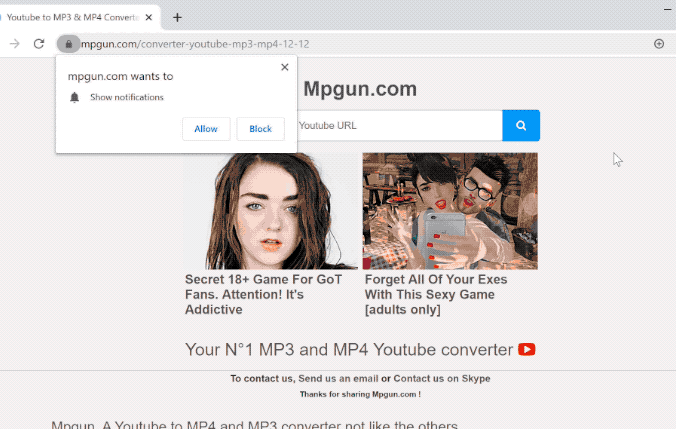This screenshot has height=429, width=676.
Task: Click the site lock icon
Action: [68, 44]
